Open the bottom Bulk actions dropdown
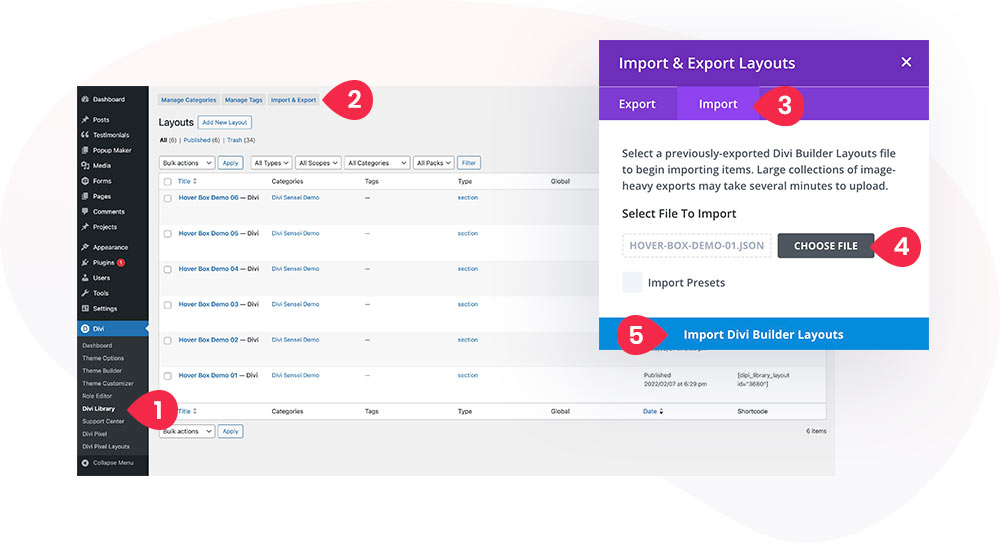 (186, 431)
